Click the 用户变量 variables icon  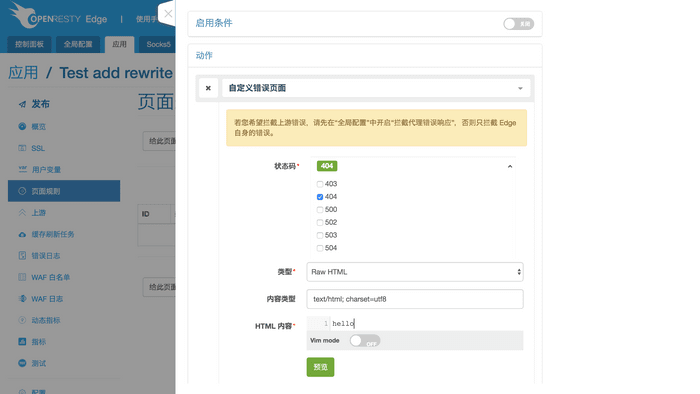(x=22, y=169)
